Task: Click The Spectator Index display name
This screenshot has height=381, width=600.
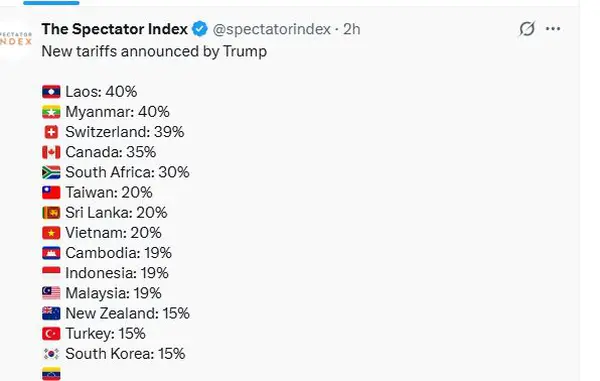Action: point(114,29)
